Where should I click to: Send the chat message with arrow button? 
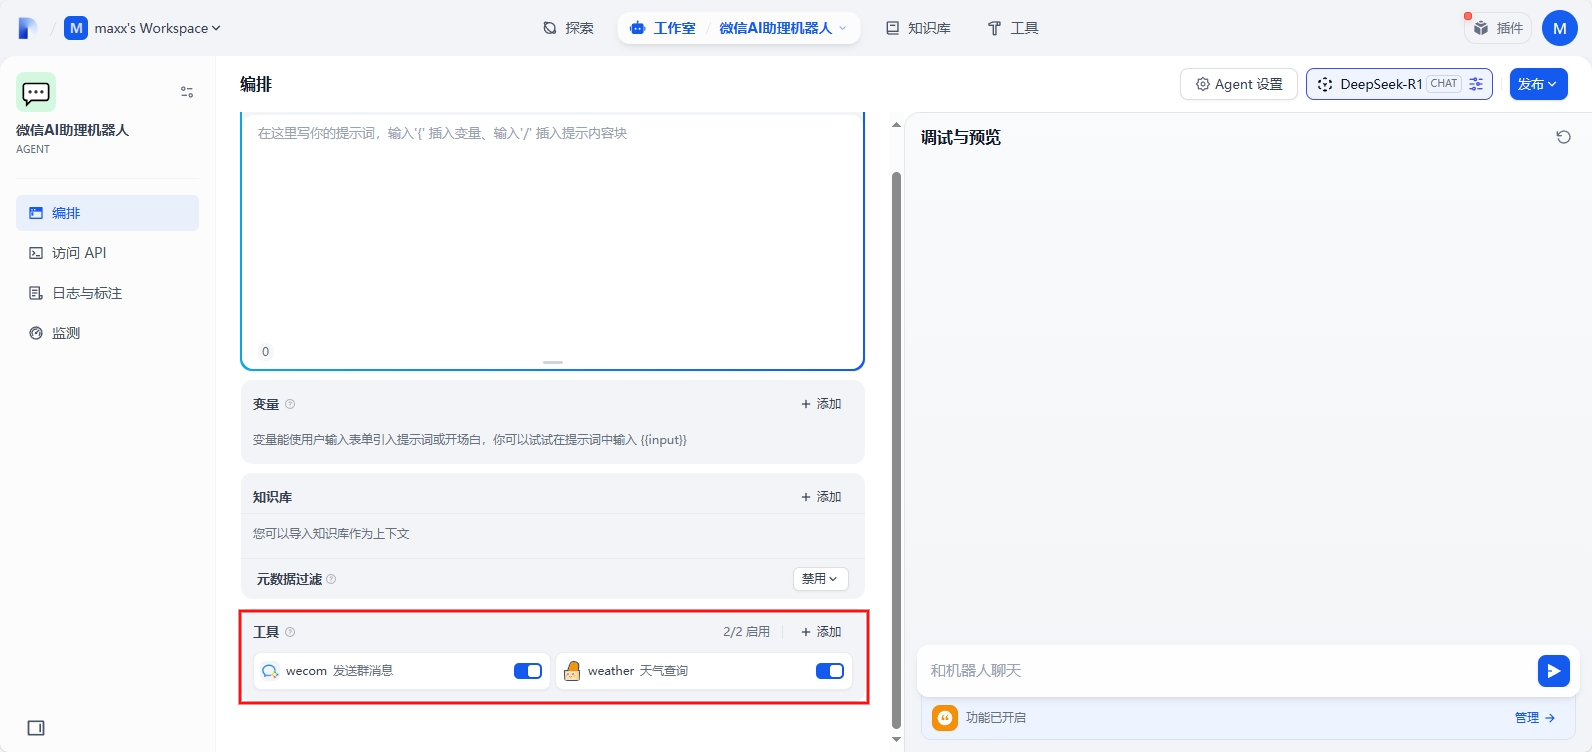1553,671
